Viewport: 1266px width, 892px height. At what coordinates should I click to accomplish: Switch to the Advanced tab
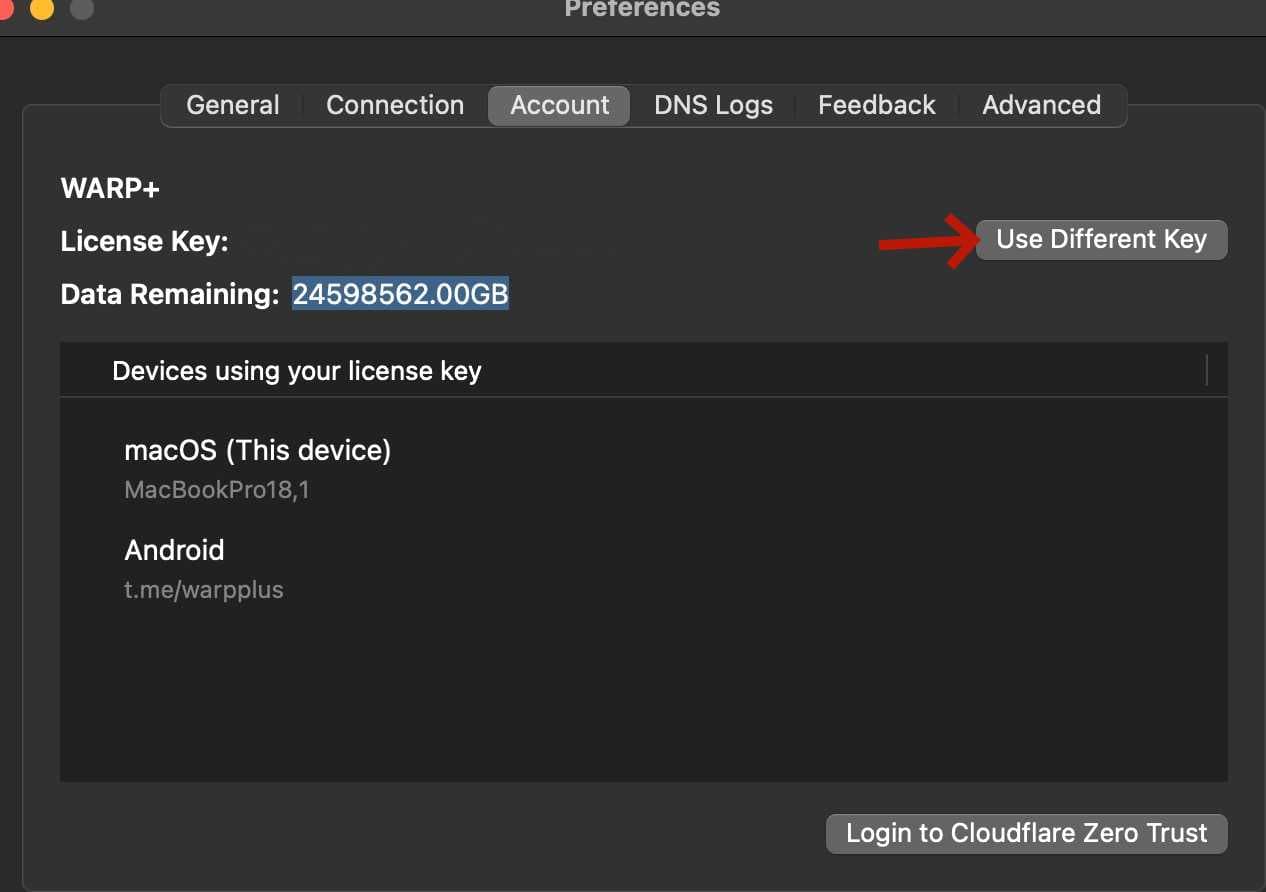(1041, 105)
